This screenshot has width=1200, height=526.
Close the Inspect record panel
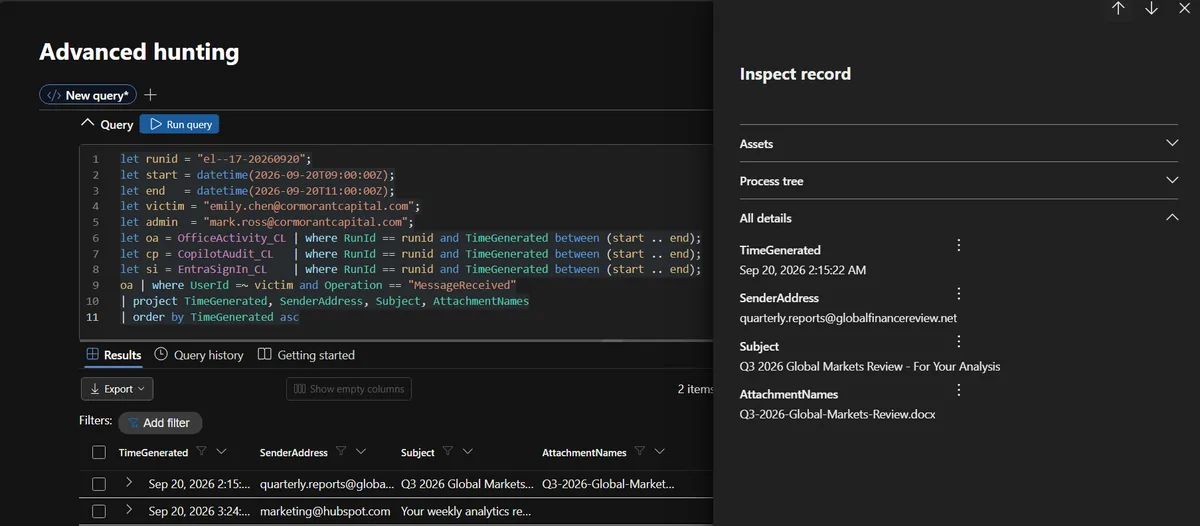click(x=1184, y=8)
